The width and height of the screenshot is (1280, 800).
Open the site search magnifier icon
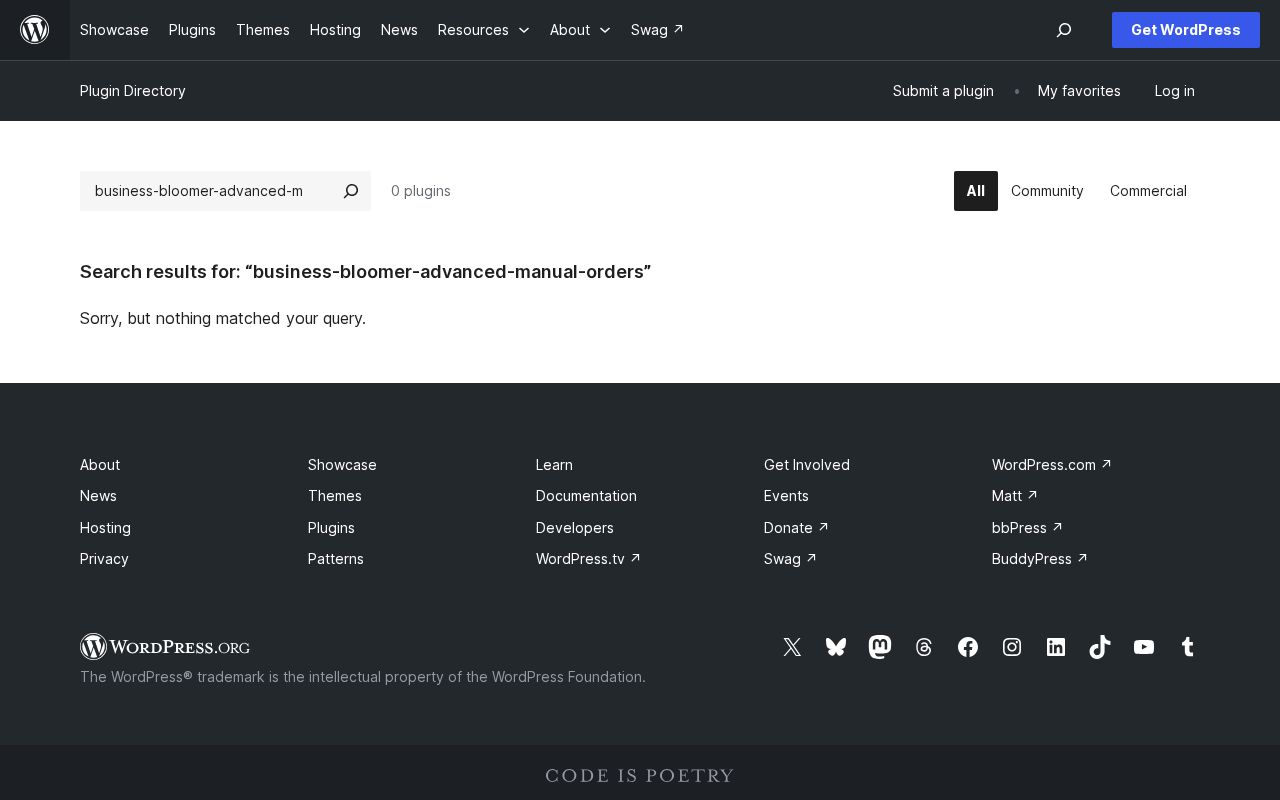[x=1064, y=30]
